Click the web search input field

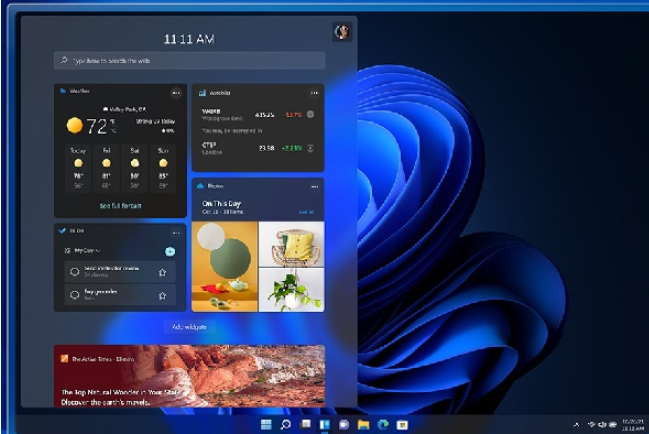tap(190, 61)
